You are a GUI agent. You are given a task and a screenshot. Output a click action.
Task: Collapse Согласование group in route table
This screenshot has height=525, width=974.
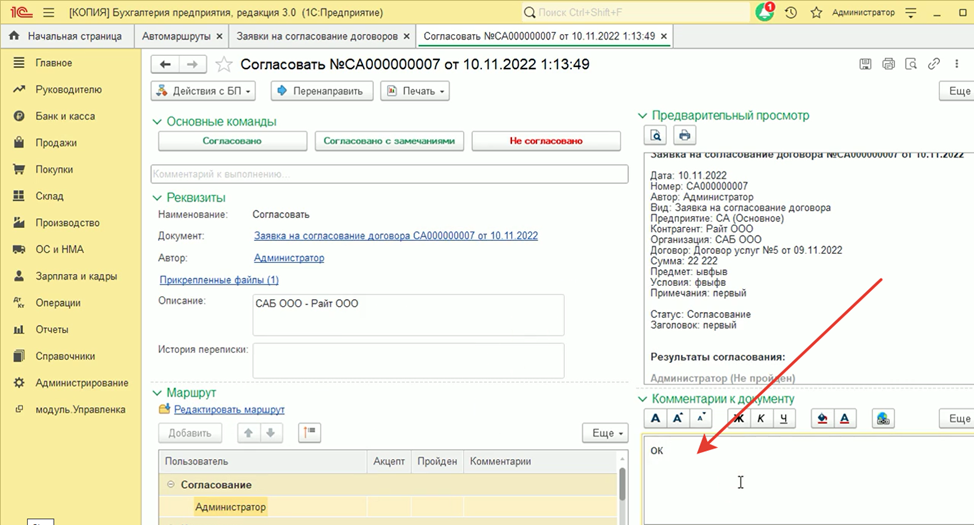[171, 485]
